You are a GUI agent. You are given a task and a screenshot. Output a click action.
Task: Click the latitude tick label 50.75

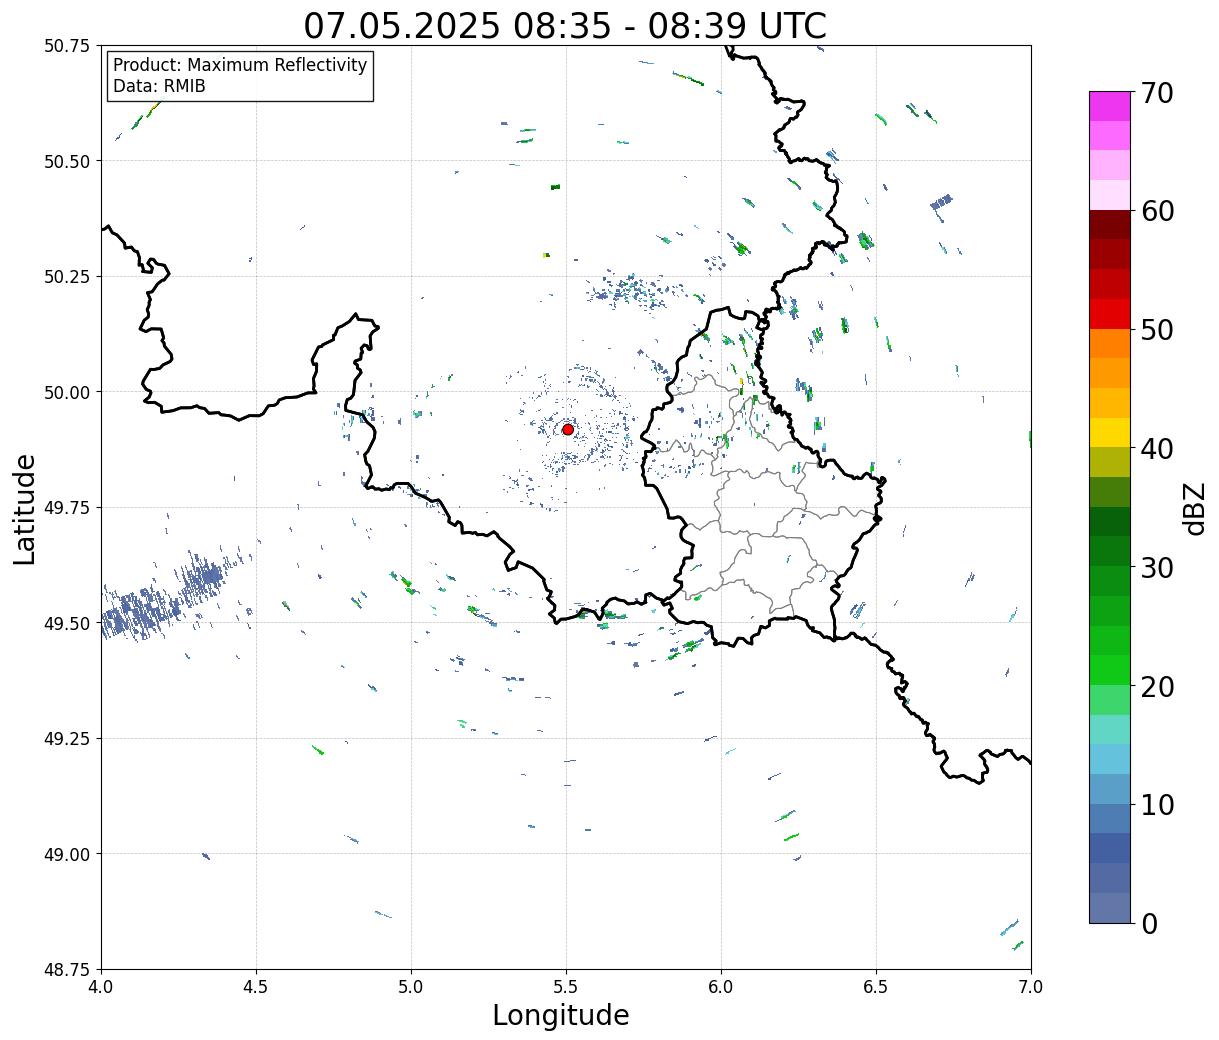[67, 46]
